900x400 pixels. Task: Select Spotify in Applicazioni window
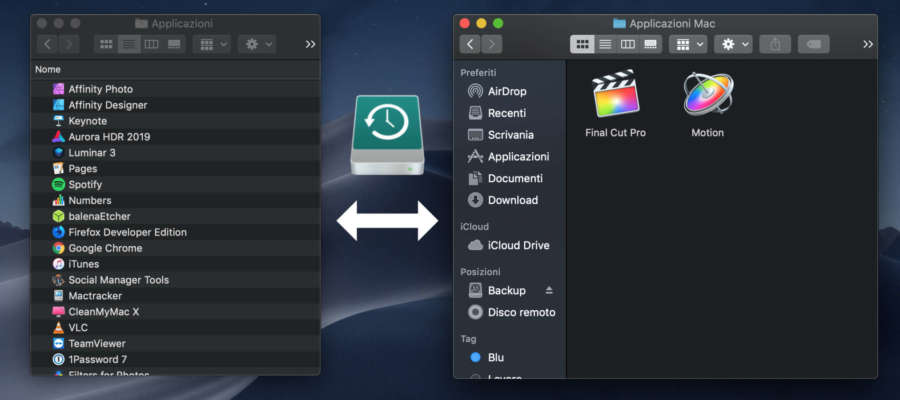[x=175, y=184]
